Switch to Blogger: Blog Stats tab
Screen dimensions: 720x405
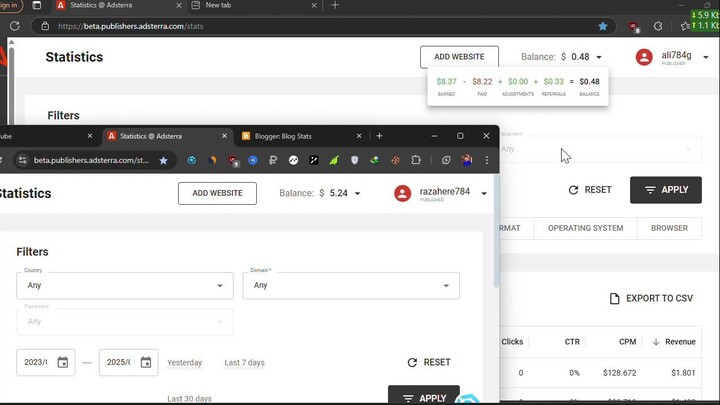pos(296,136)
